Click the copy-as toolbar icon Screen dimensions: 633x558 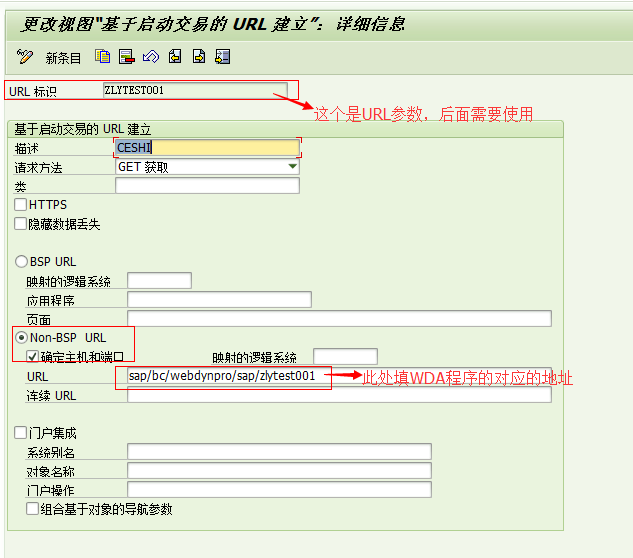[x=103, y=57]
